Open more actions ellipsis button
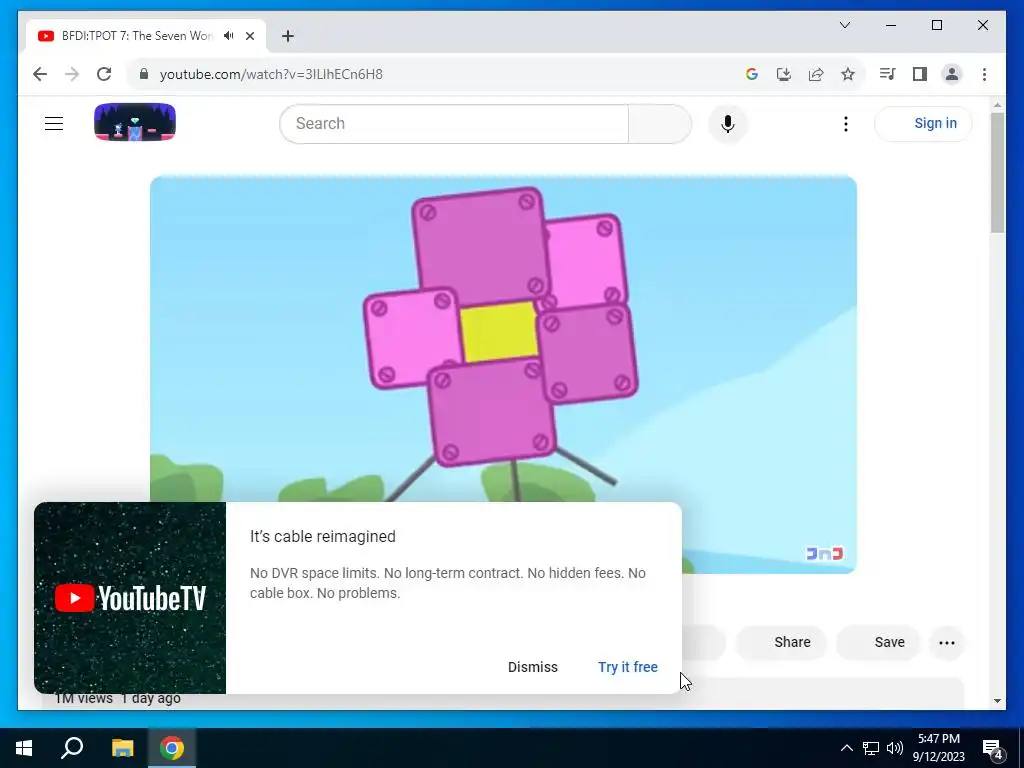 (x=947, y=643)
